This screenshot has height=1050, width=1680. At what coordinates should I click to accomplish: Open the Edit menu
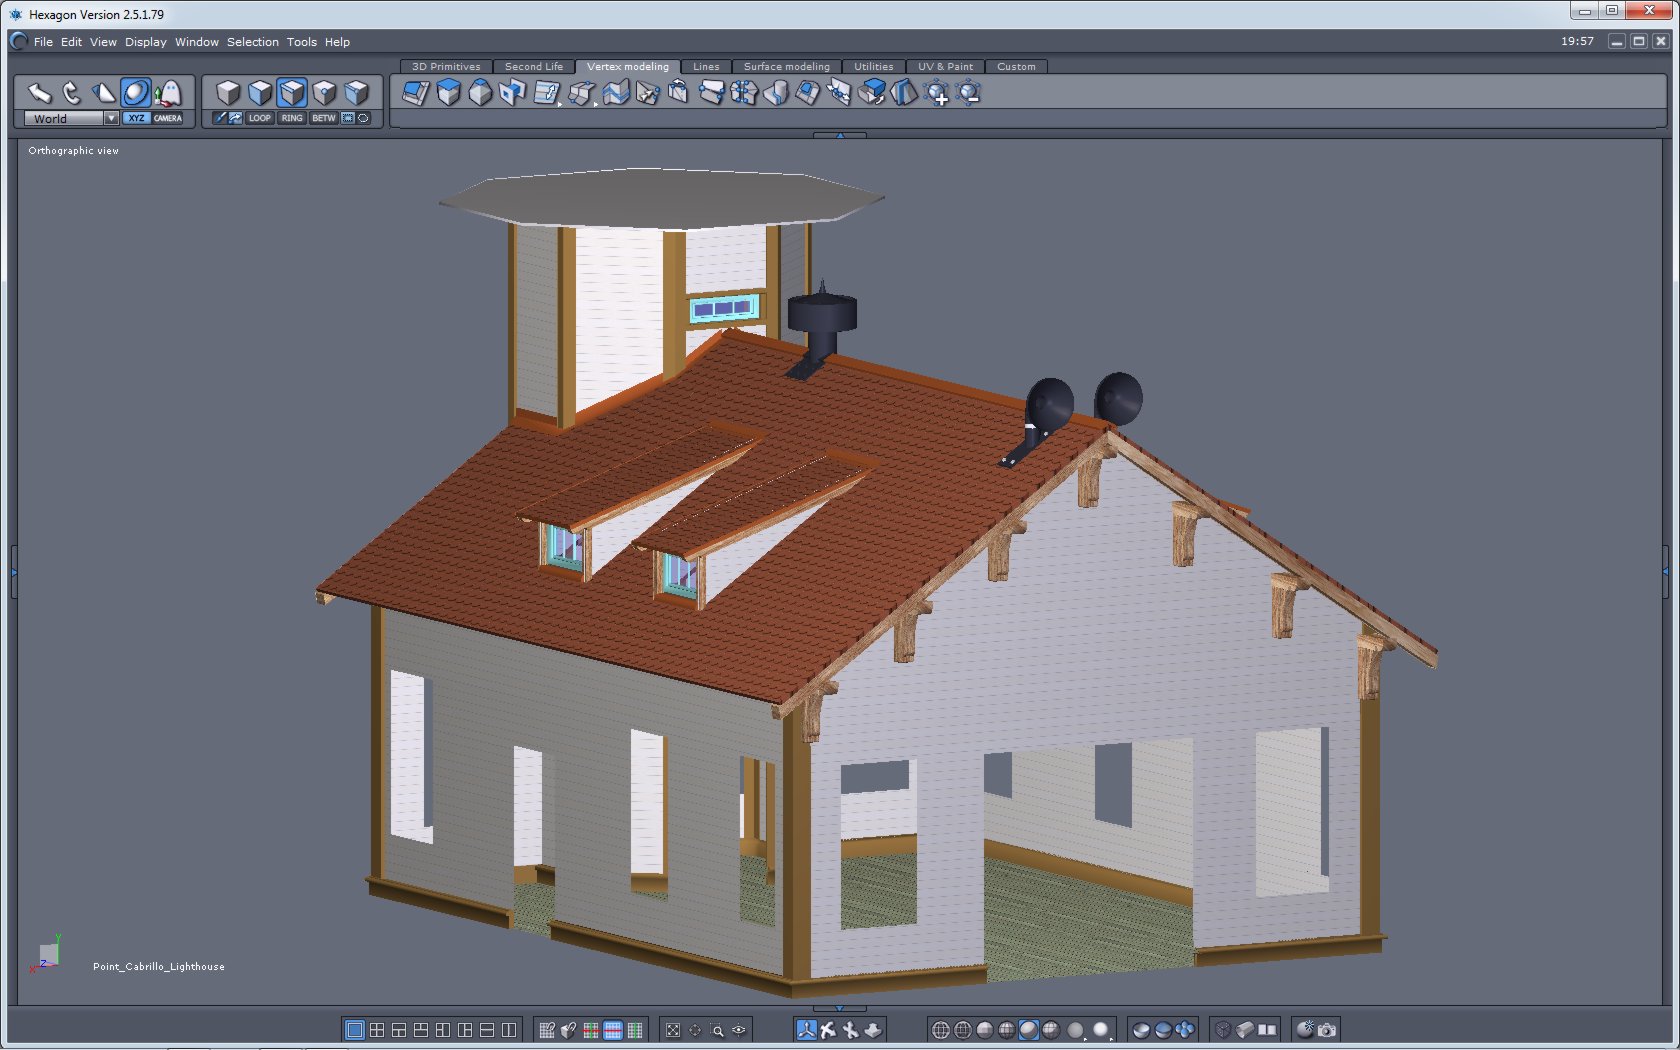(x=71, y=42)
